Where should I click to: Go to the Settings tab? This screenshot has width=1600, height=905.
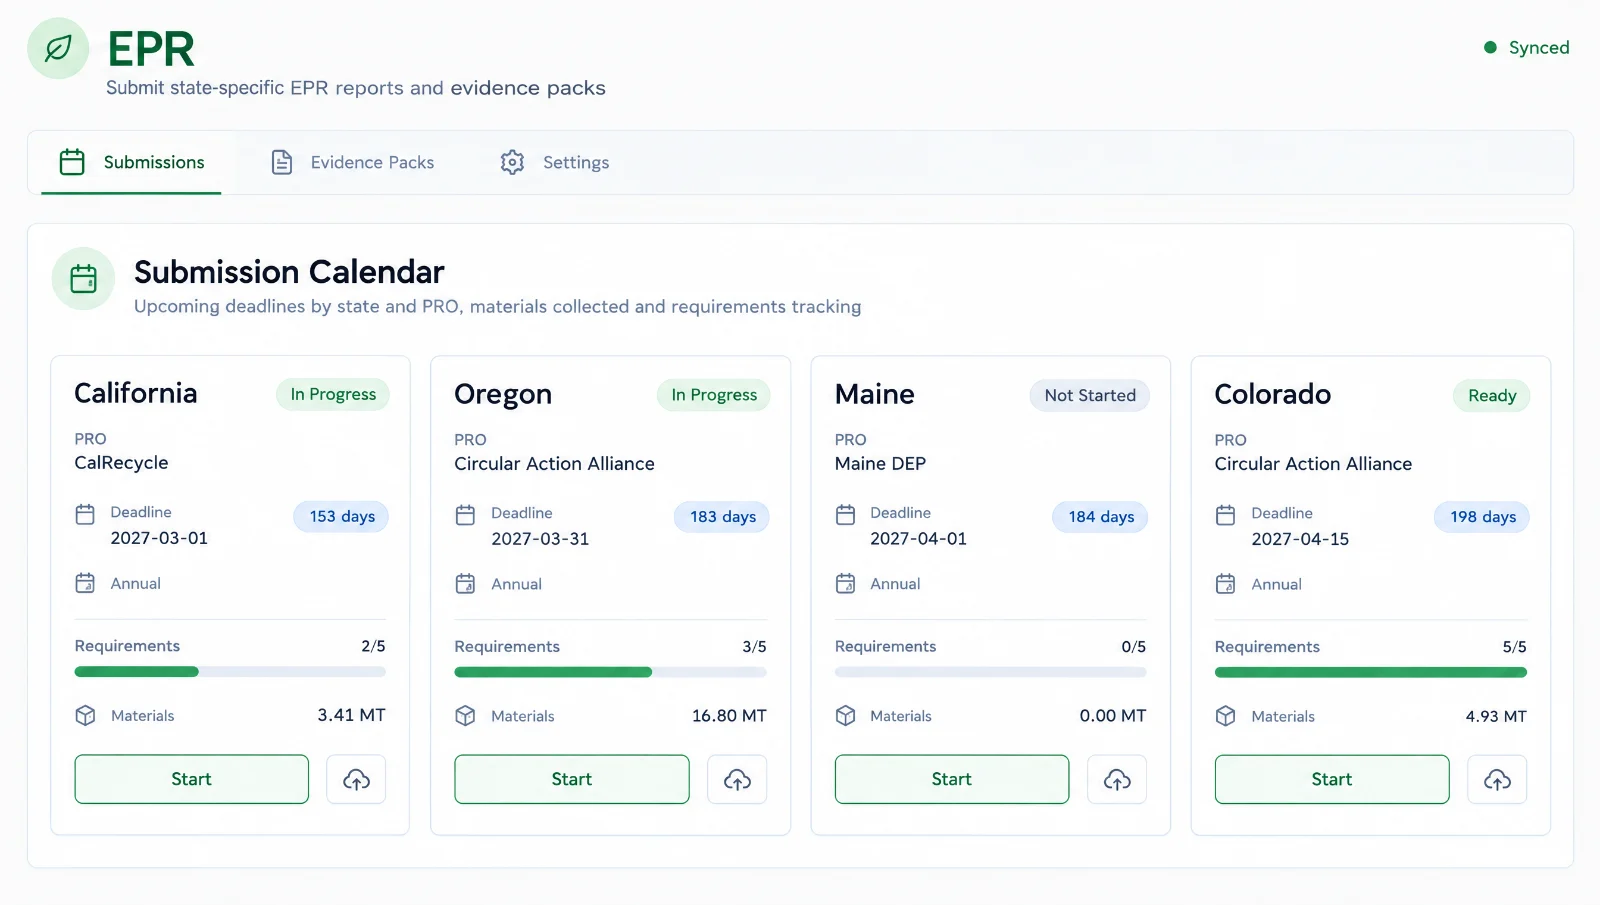tap(555, 162)
